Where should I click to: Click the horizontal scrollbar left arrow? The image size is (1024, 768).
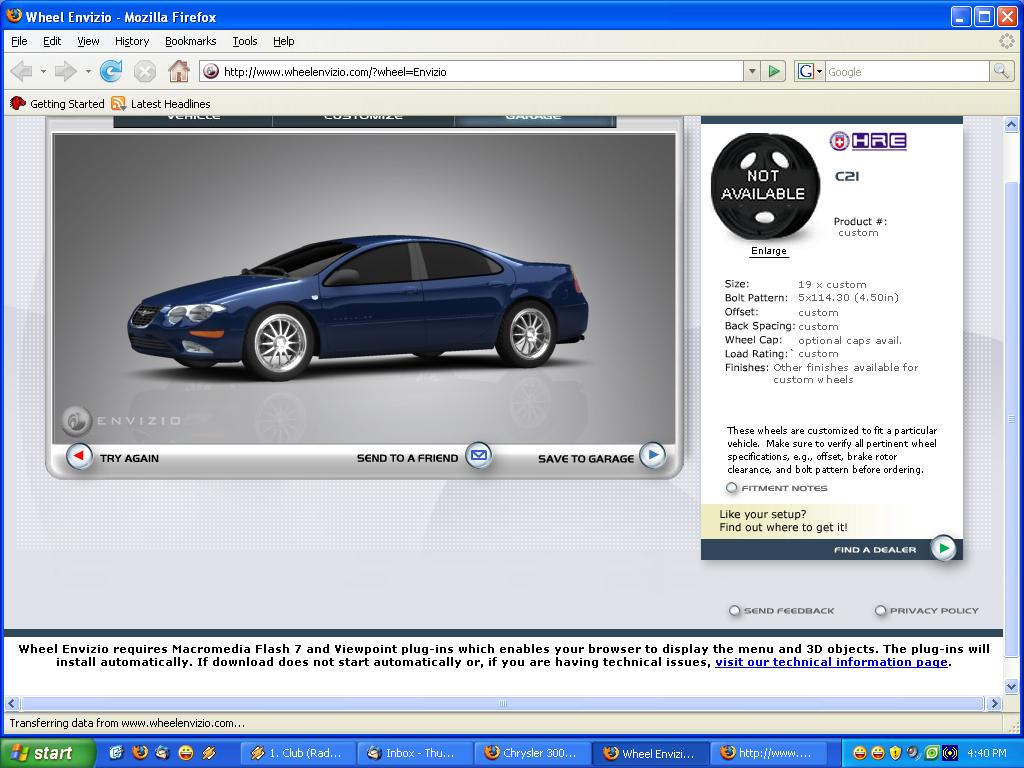click(x=11, y=703)
